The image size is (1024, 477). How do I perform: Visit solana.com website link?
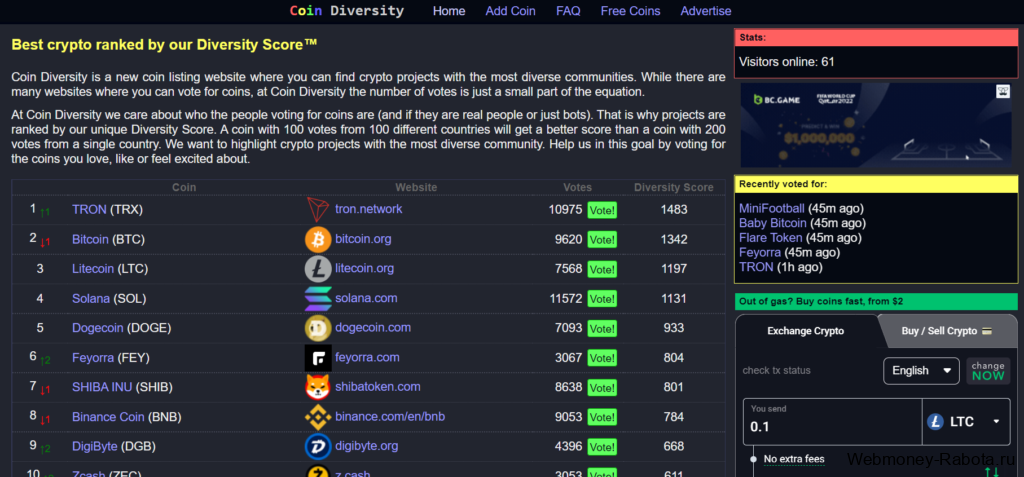click(366, 299)
